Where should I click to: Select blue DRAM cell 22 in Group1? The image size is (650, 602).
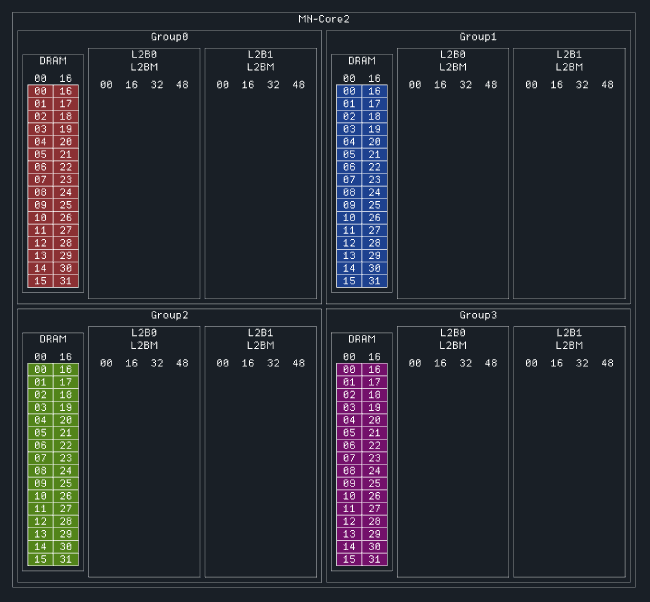click(374, 167)
